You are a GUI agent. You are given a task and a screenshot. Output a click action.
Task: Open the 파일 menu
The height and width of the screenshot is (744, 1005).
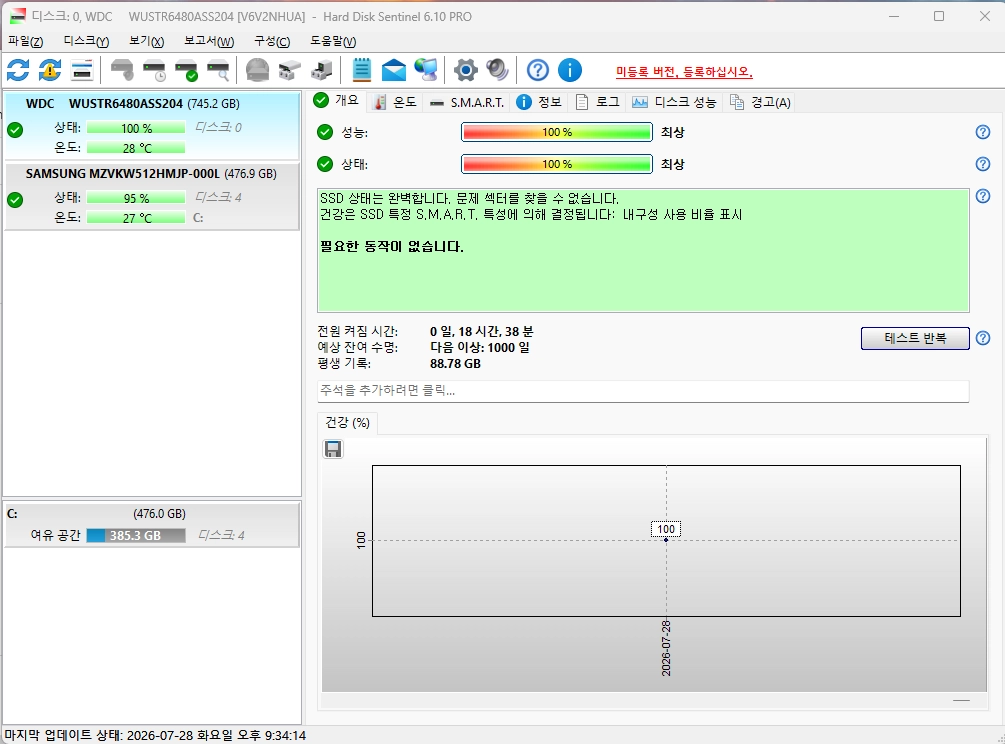26,41
